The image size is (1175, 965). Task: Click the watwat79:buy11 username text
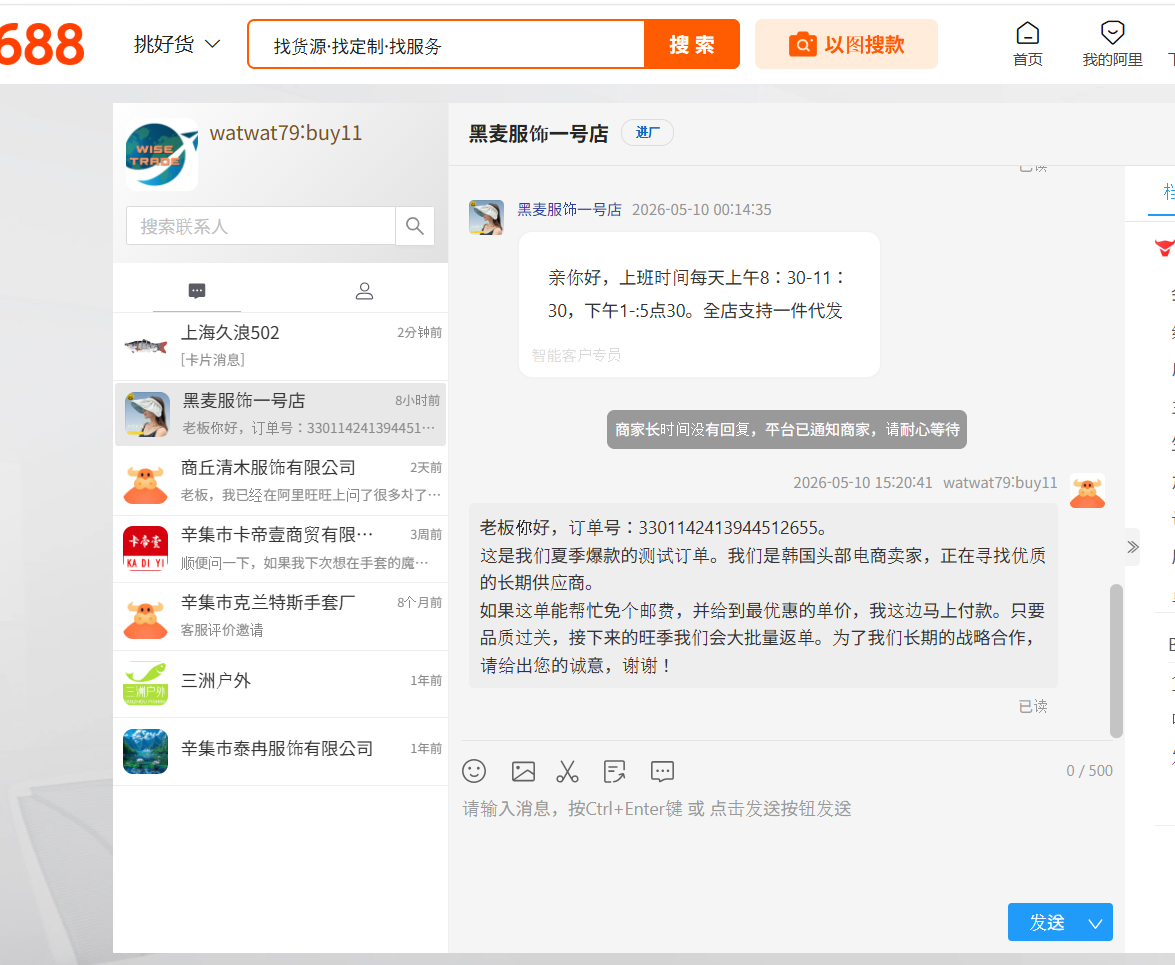(x=286, y=133)
